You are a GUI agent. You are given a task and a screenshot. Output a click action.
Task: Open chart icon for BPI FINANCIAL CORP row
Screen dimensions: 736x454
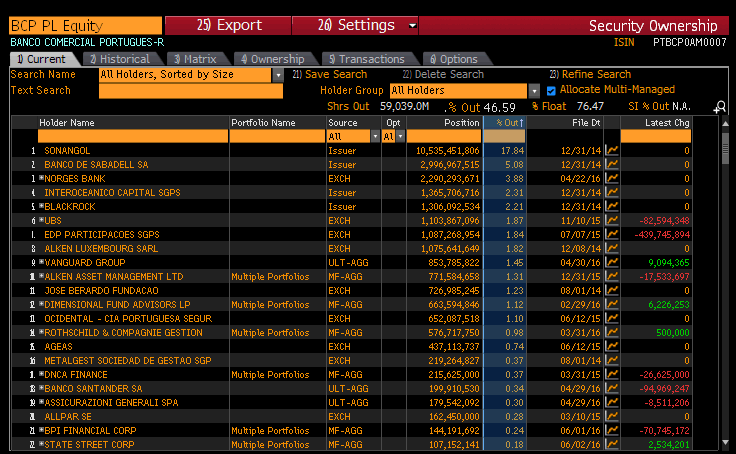click(x=612, y=431)
